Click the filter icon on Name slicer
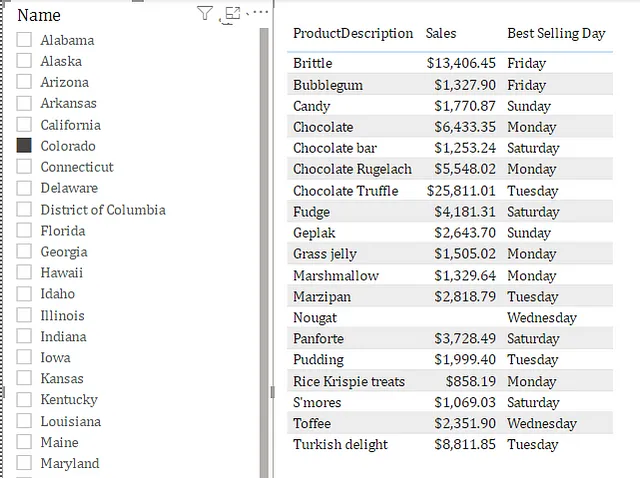 point(205,13)
